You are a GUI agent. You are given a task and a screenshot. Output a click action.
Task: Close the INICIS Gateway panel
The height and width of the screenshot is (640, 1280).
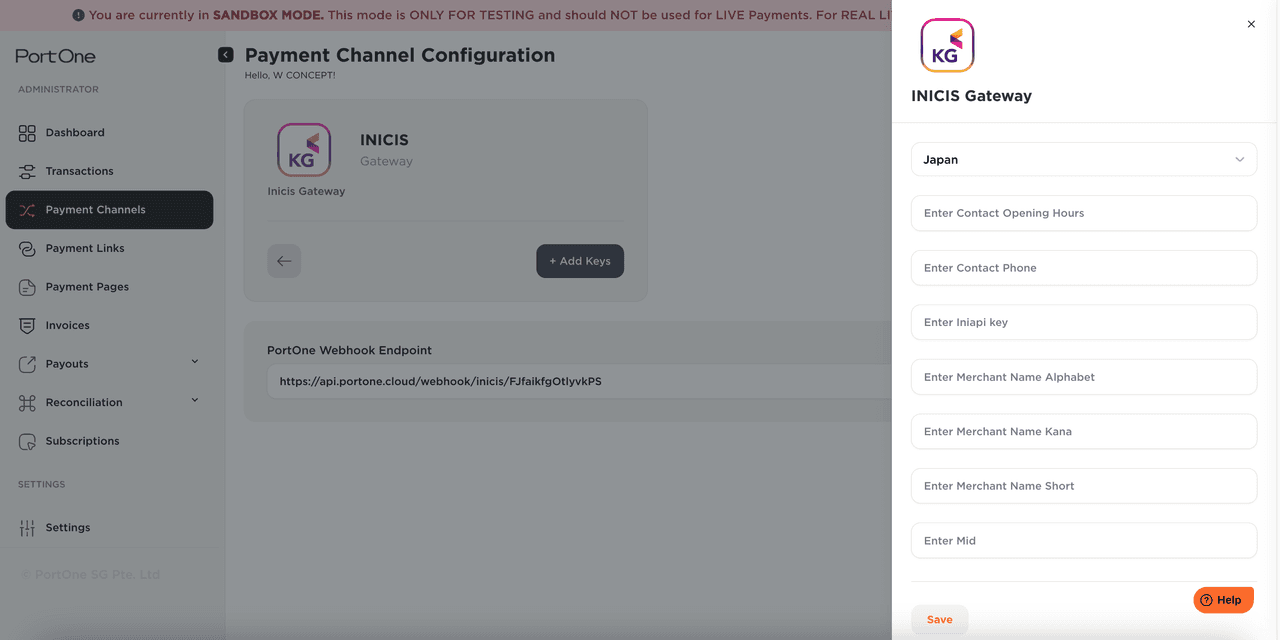(1251, 24)
